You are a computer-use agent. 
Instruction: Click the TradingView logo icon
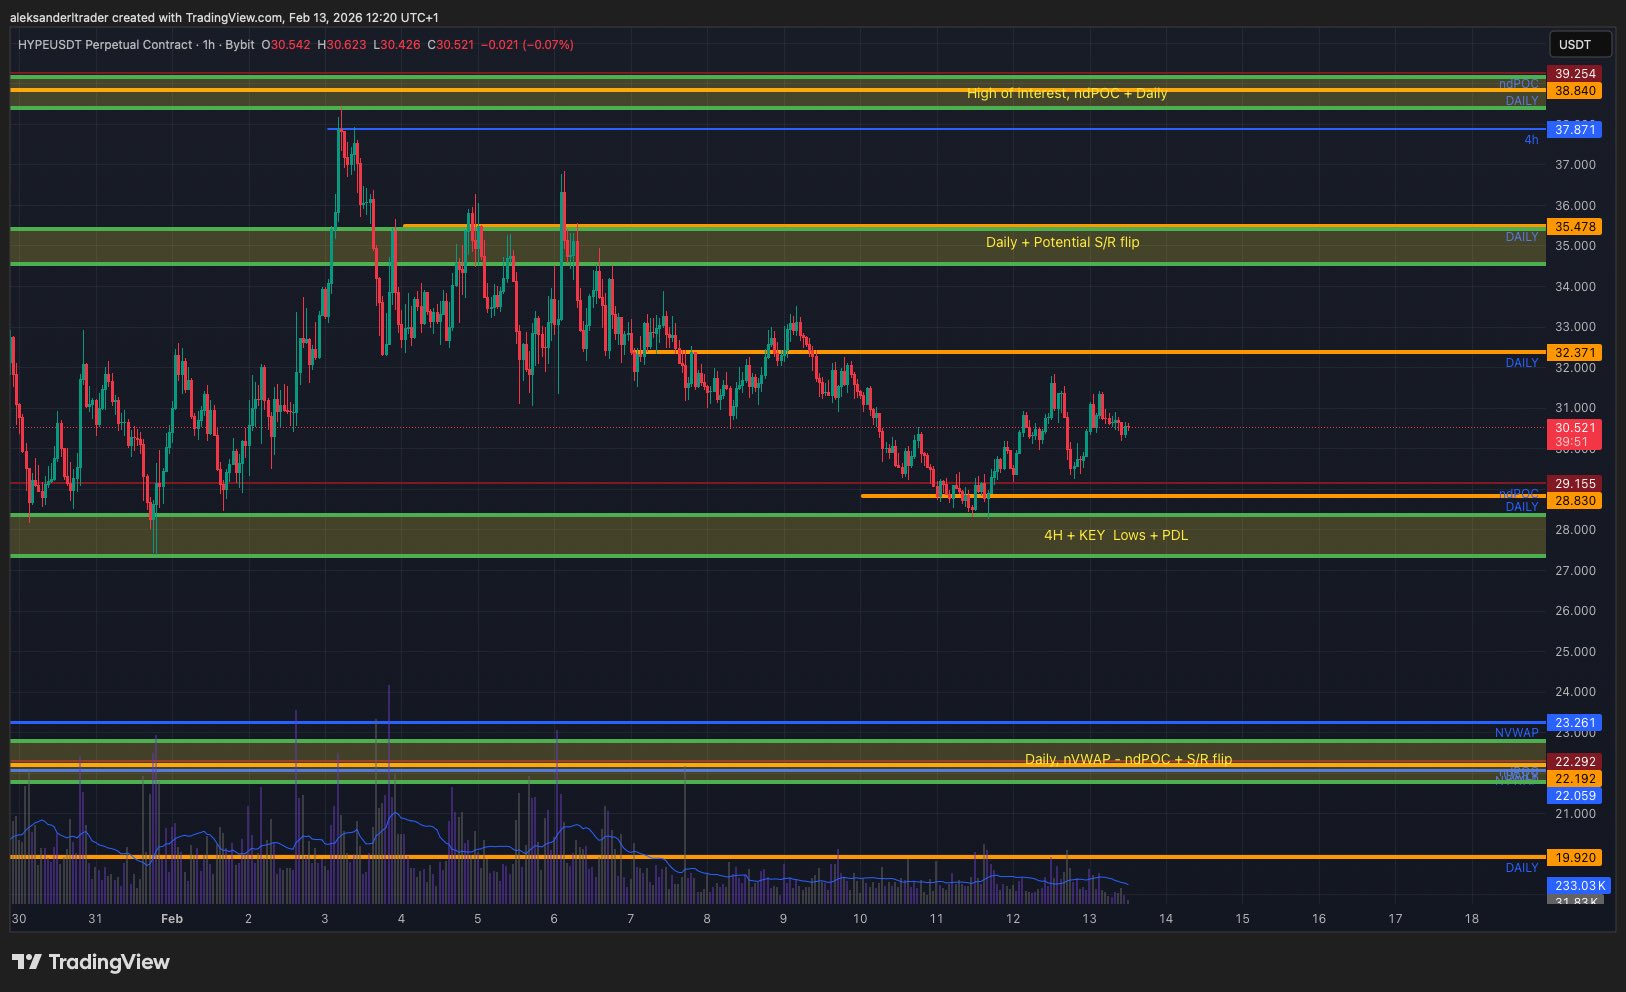click(x=27, y=962)
